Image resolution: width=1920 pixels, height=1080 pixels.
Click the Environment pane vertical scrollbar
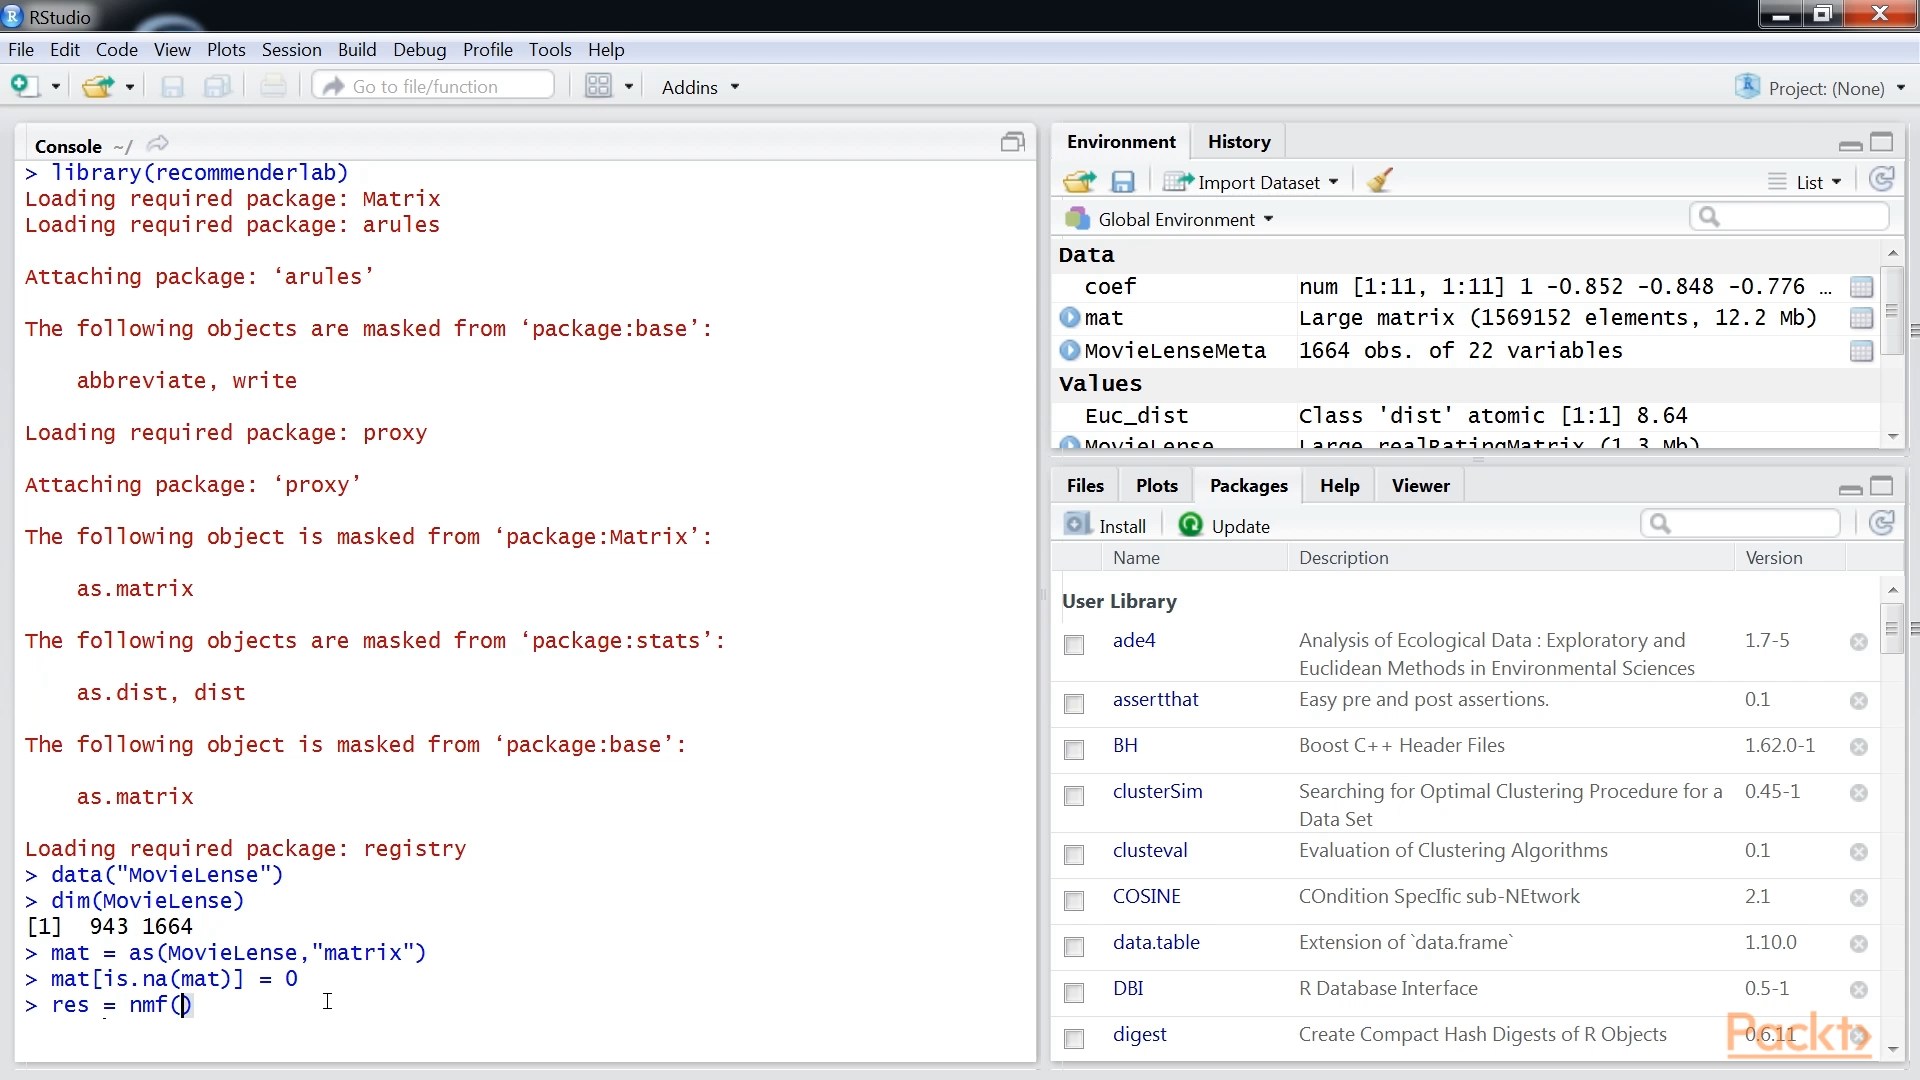tap(1892, 311)
